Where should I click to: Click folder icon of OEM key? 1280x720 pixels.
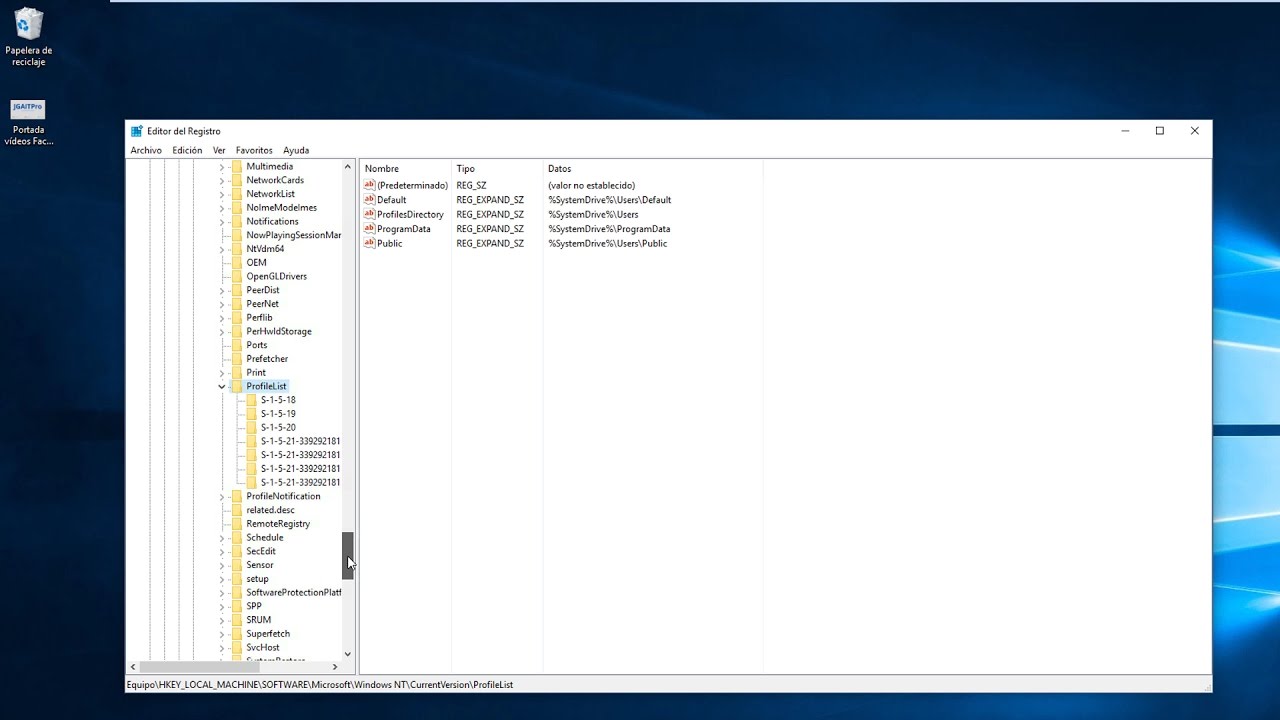(x=237, y=263)
